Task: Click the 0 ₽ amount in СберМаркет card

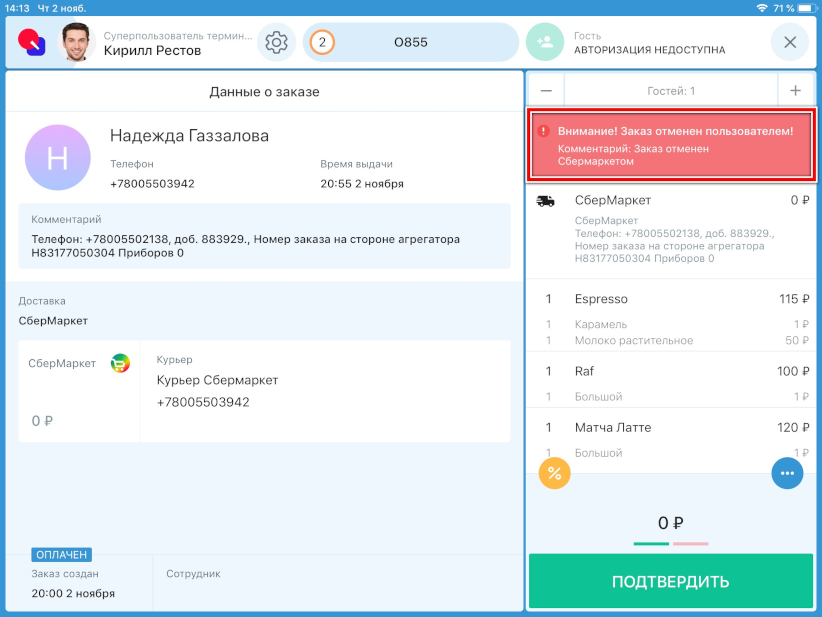Action: click(x=42, y=421)
